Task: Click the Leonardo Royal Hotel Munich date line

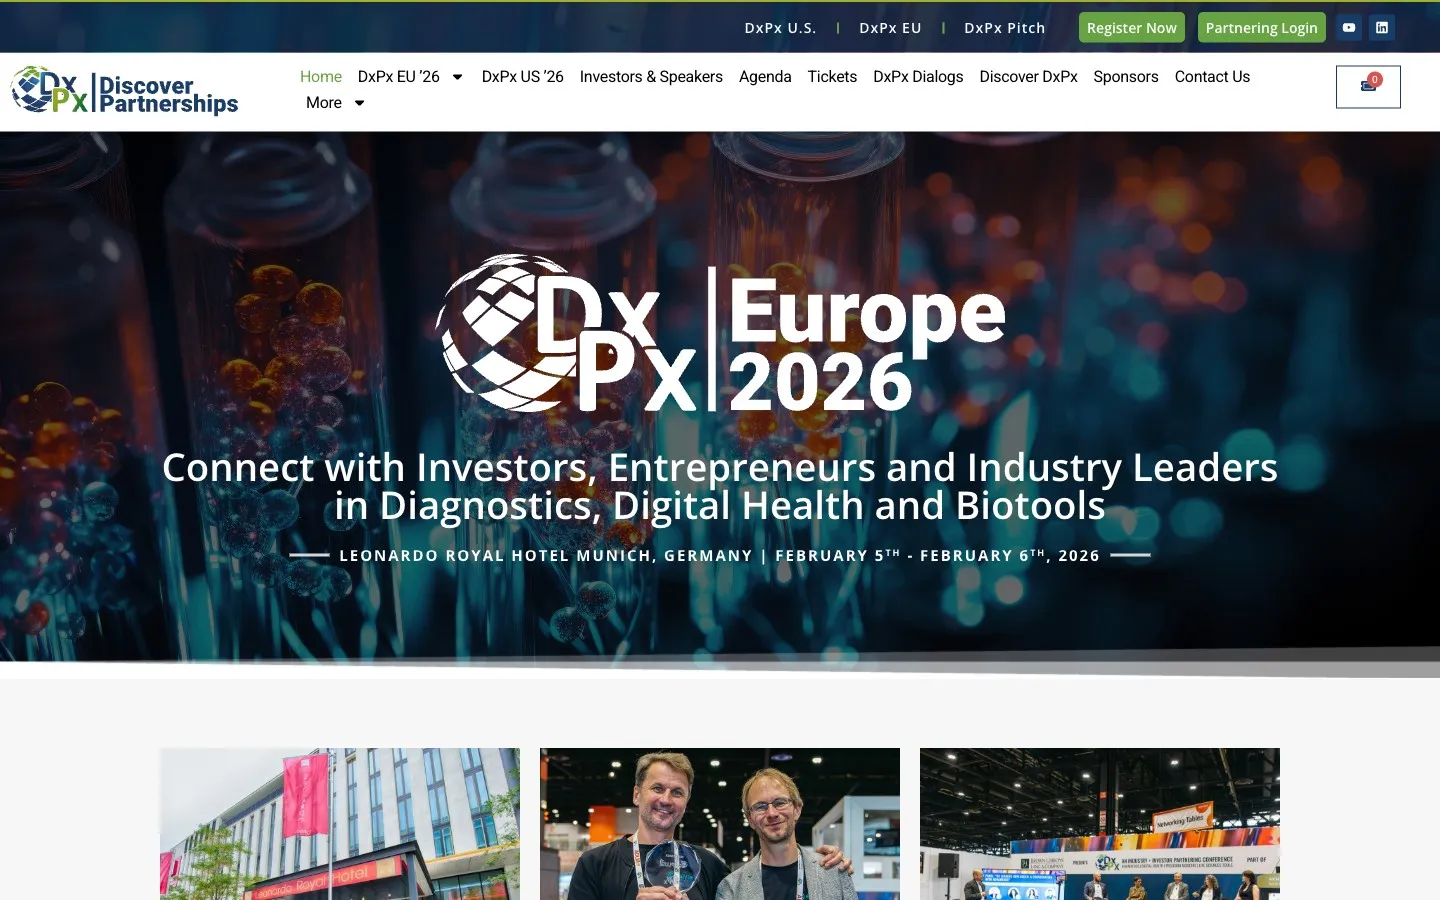Action: click(x=720, y=555)
